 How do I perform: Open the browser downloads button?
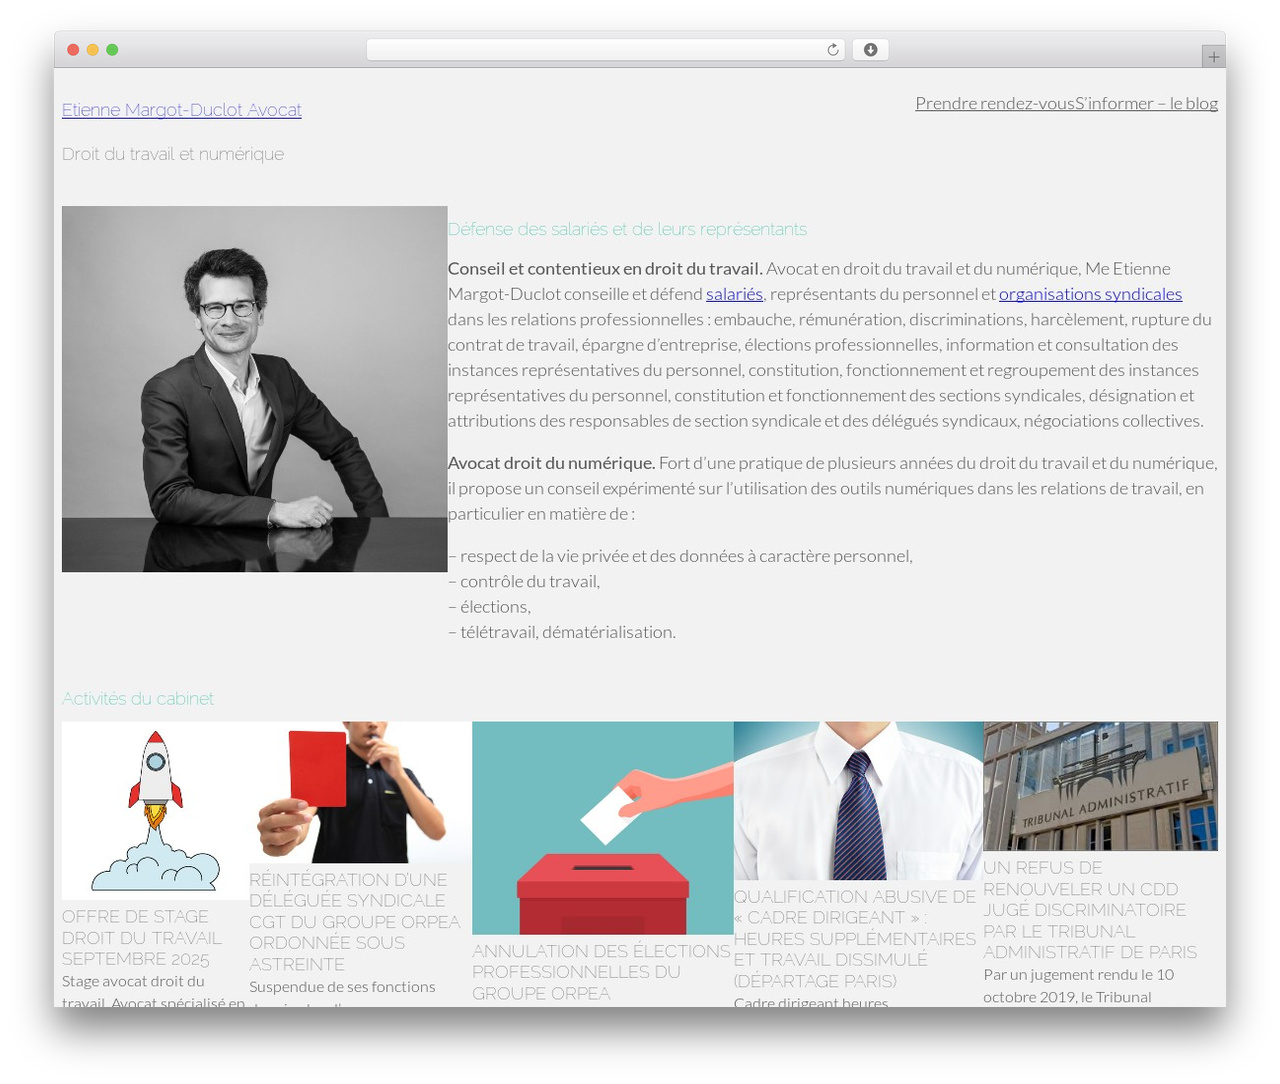[x=870, y=50]
